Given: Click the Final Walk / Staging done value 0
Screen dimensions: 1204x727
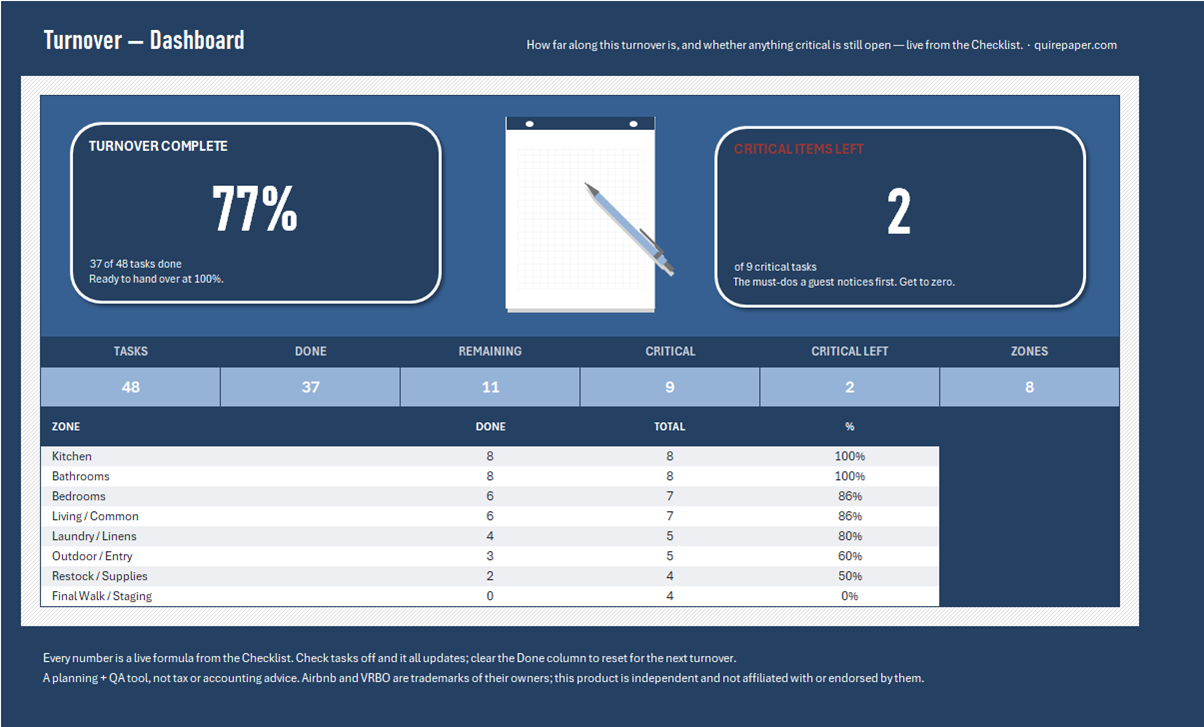Looking at the screenshot, I should [490, 596].
